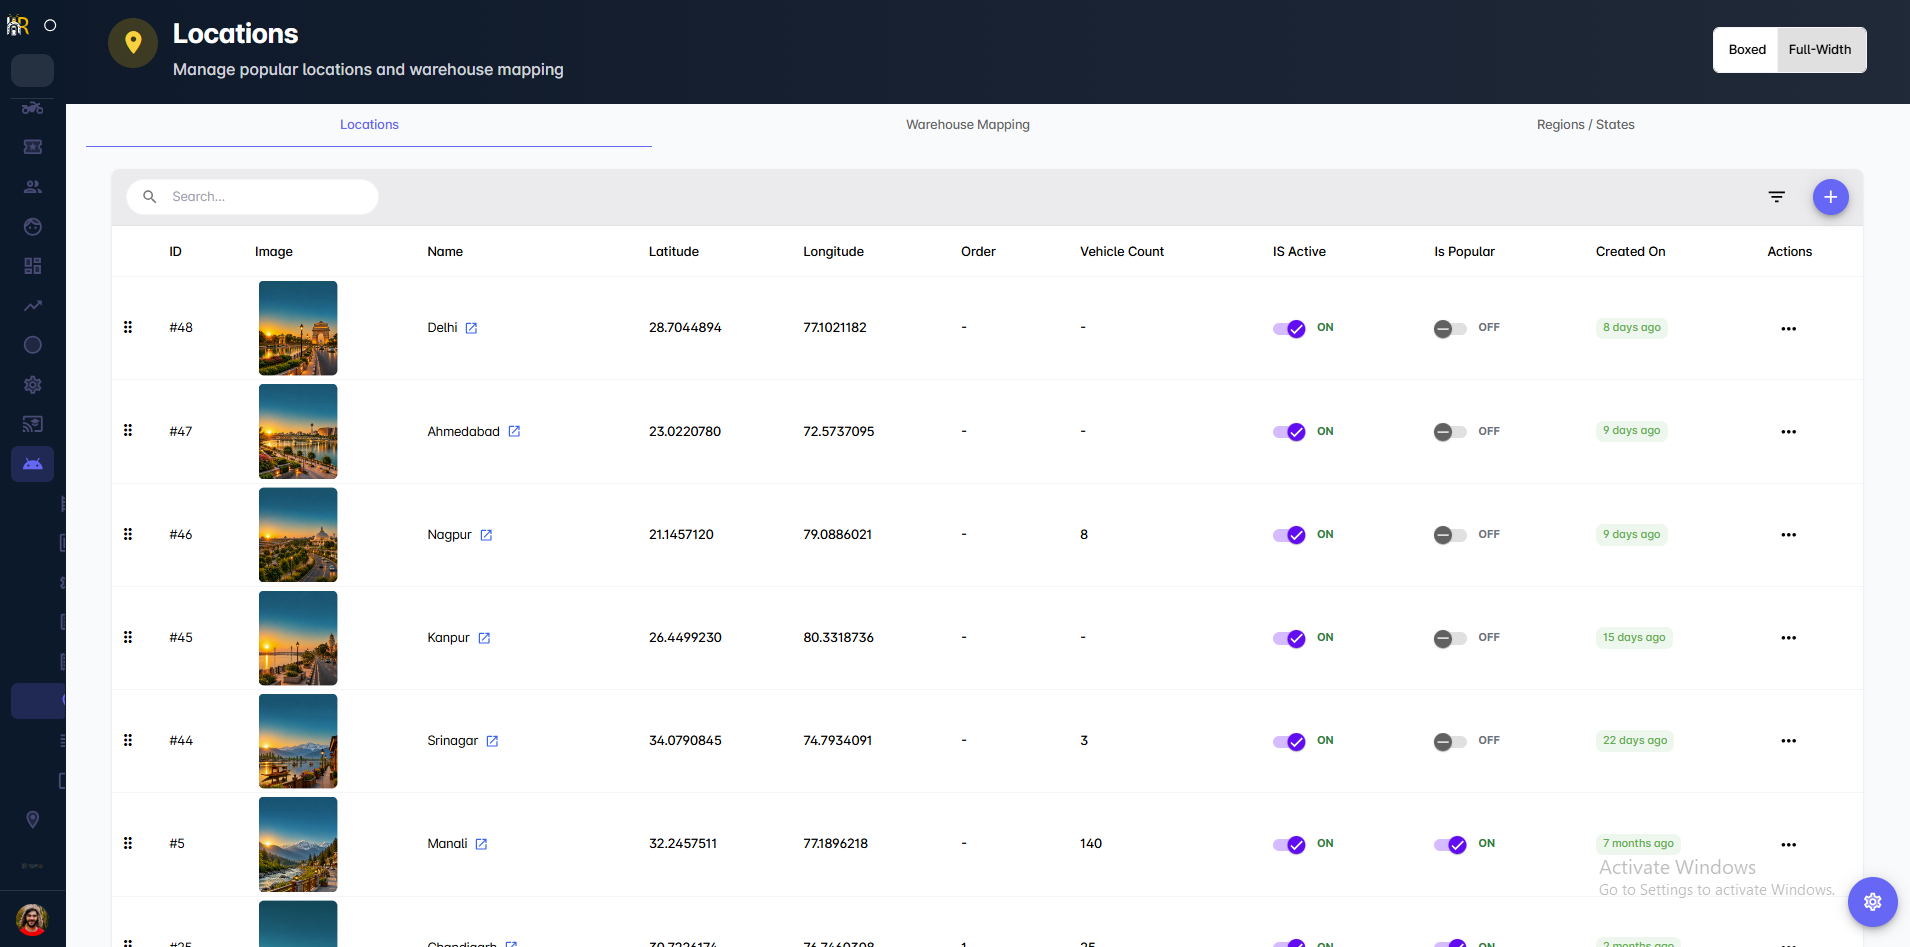Open the trending chart icon in sidebar
1910x947 pixels.
point(33,306)
